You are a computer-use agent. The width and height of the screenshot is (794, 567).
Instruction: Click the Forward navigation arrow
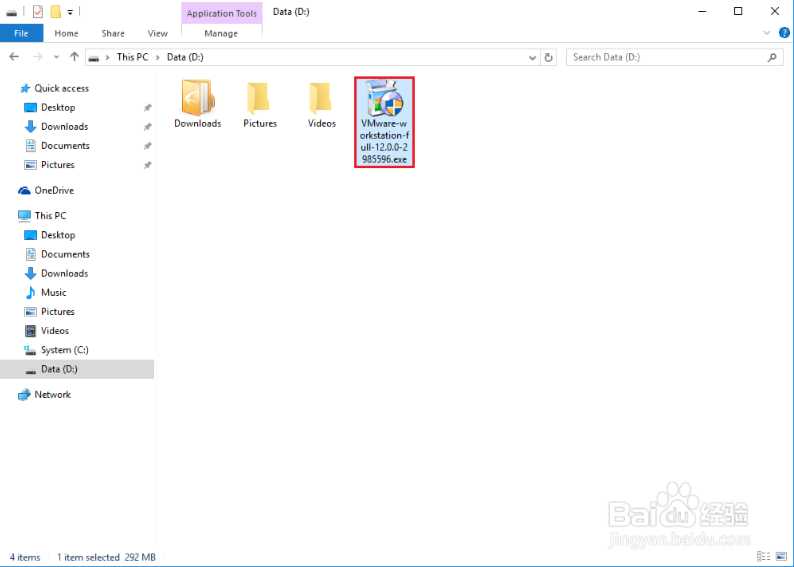pos(37,57)
